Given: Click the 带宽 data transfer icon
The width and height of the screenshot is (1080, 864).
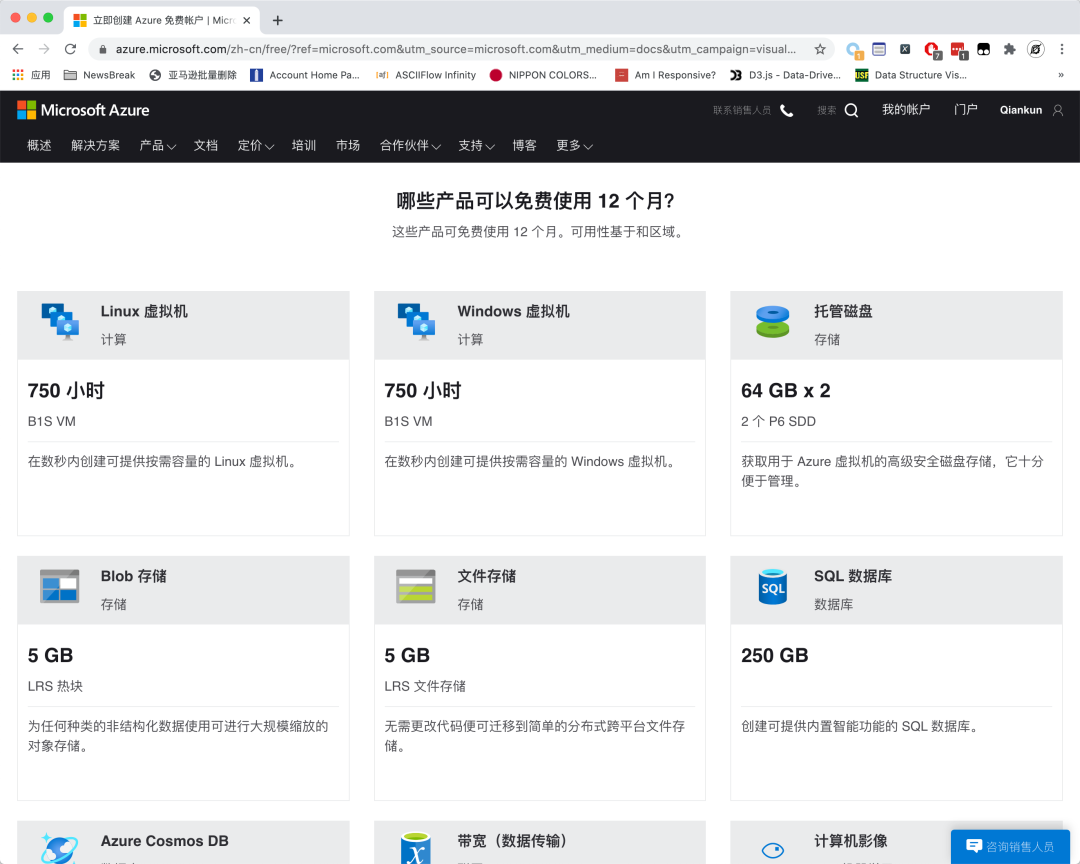Looking at the screenshot, I should click(x=416, y=849).
